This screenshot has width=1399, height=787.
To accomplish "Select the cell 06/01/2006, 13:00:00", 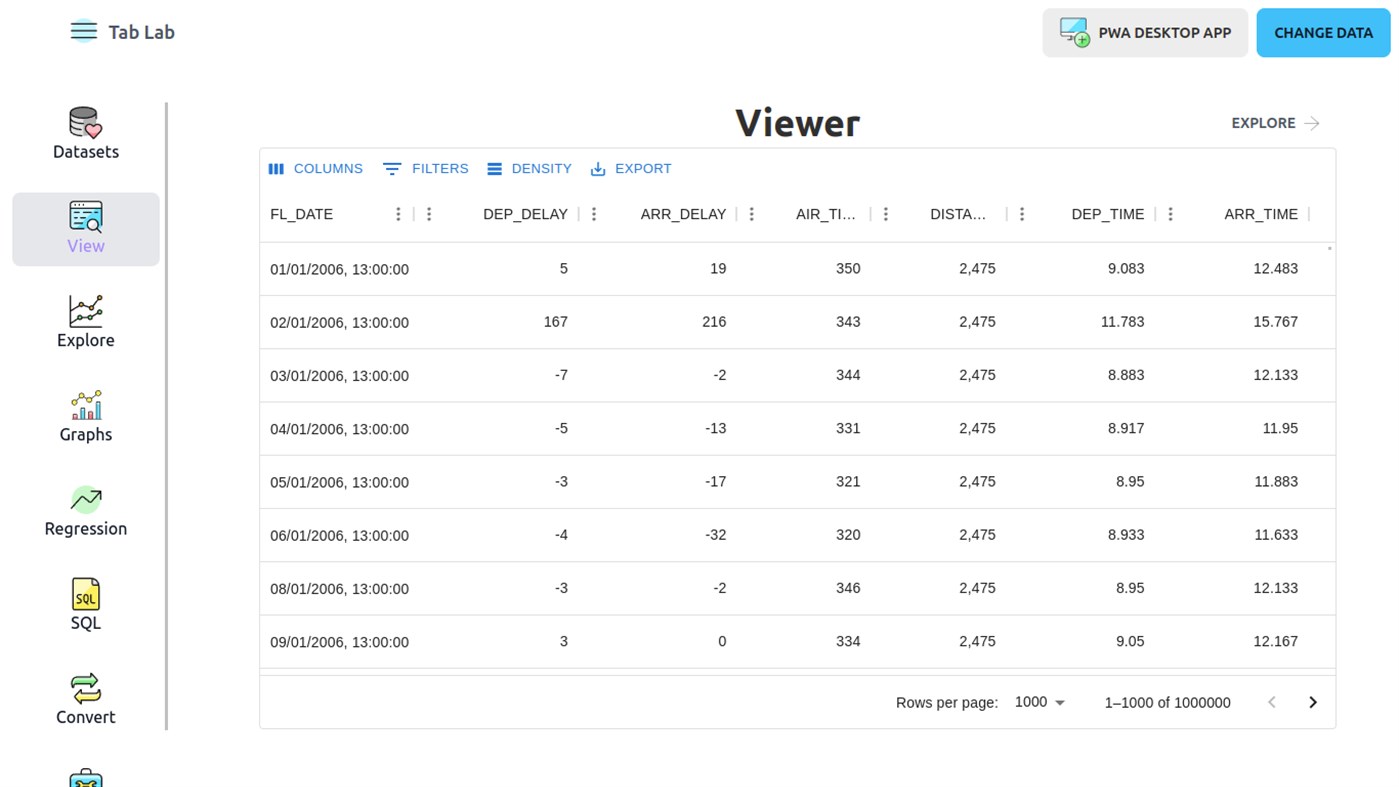I will [339, 535].
